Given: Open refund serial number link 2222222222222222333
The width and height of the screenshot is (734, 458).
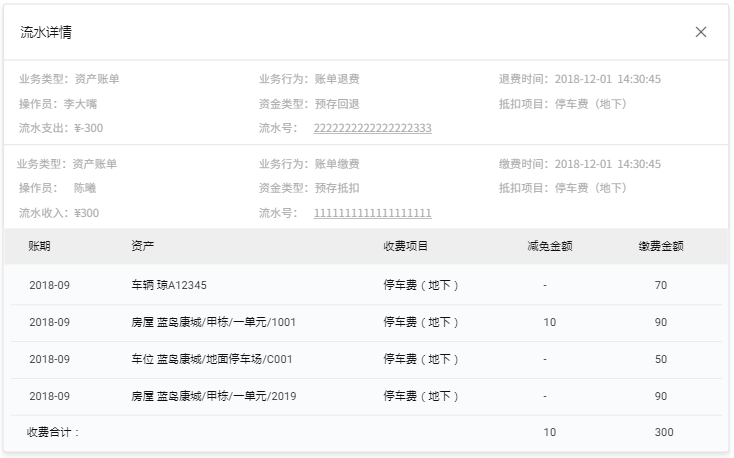Looking at the screenshot, I should coord(372,128).
